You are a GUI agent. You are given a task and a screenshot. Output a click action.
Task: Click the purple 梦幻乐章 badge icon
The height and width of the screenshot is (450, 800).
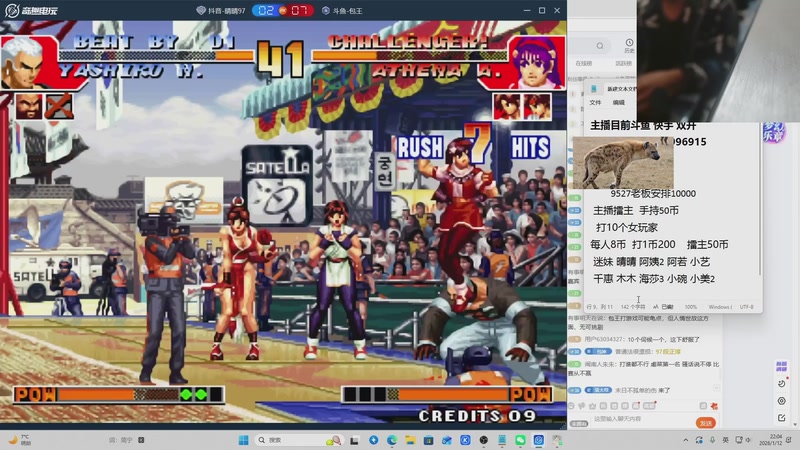(773, 132)
